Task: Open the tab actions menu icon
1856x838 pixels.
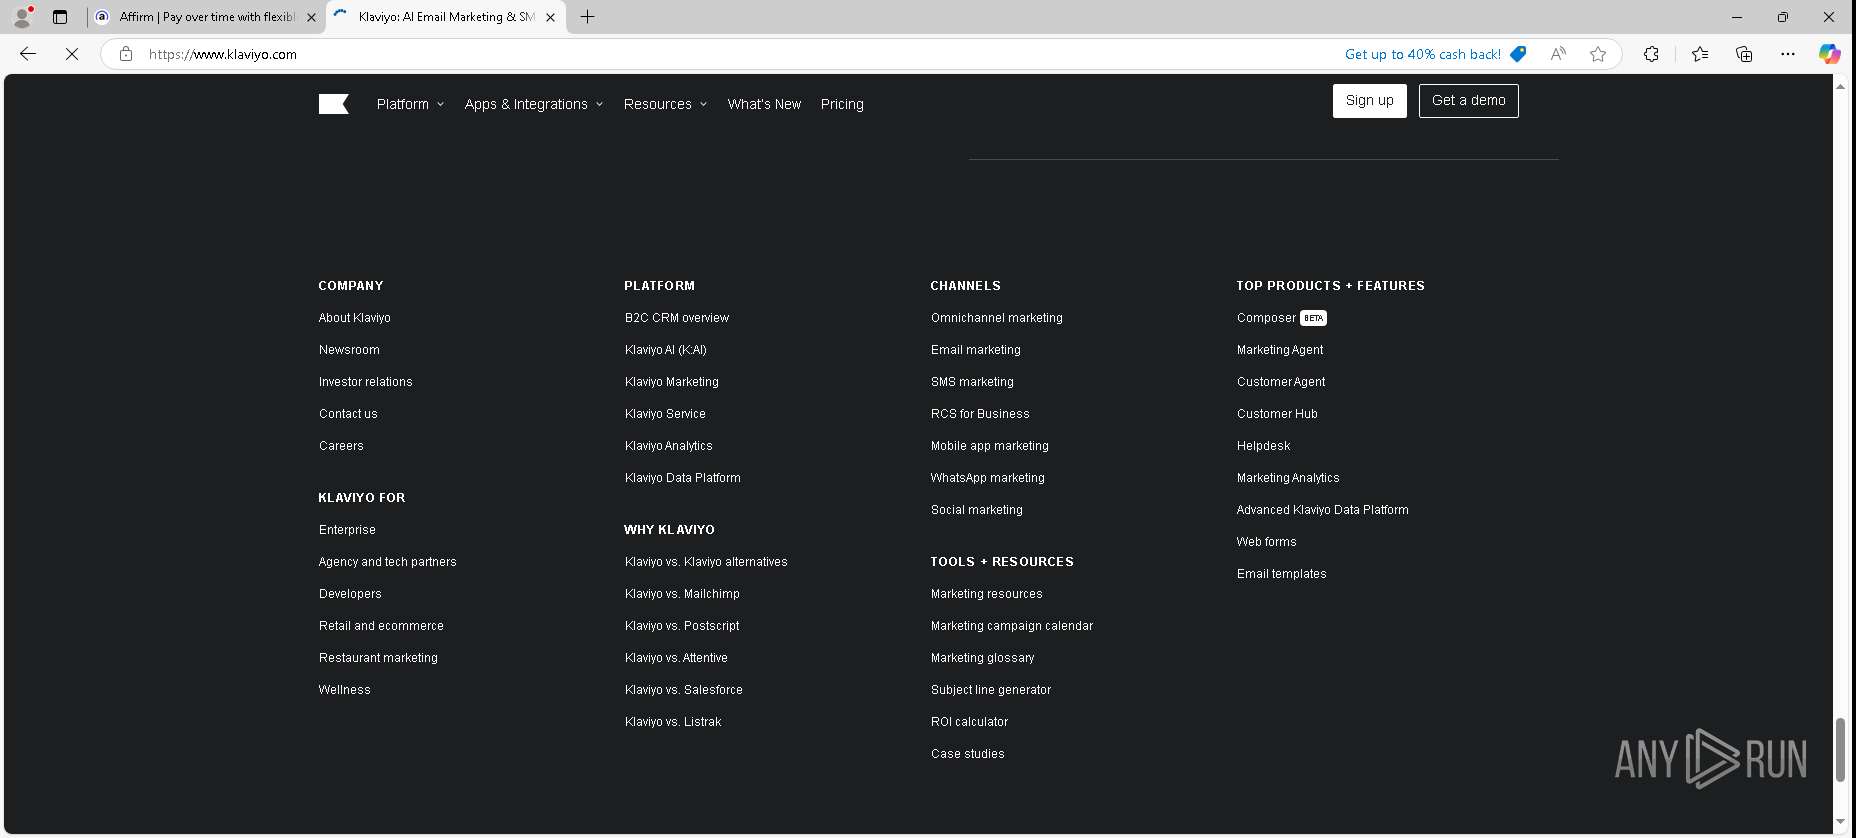Action: [x=60, y=17]
